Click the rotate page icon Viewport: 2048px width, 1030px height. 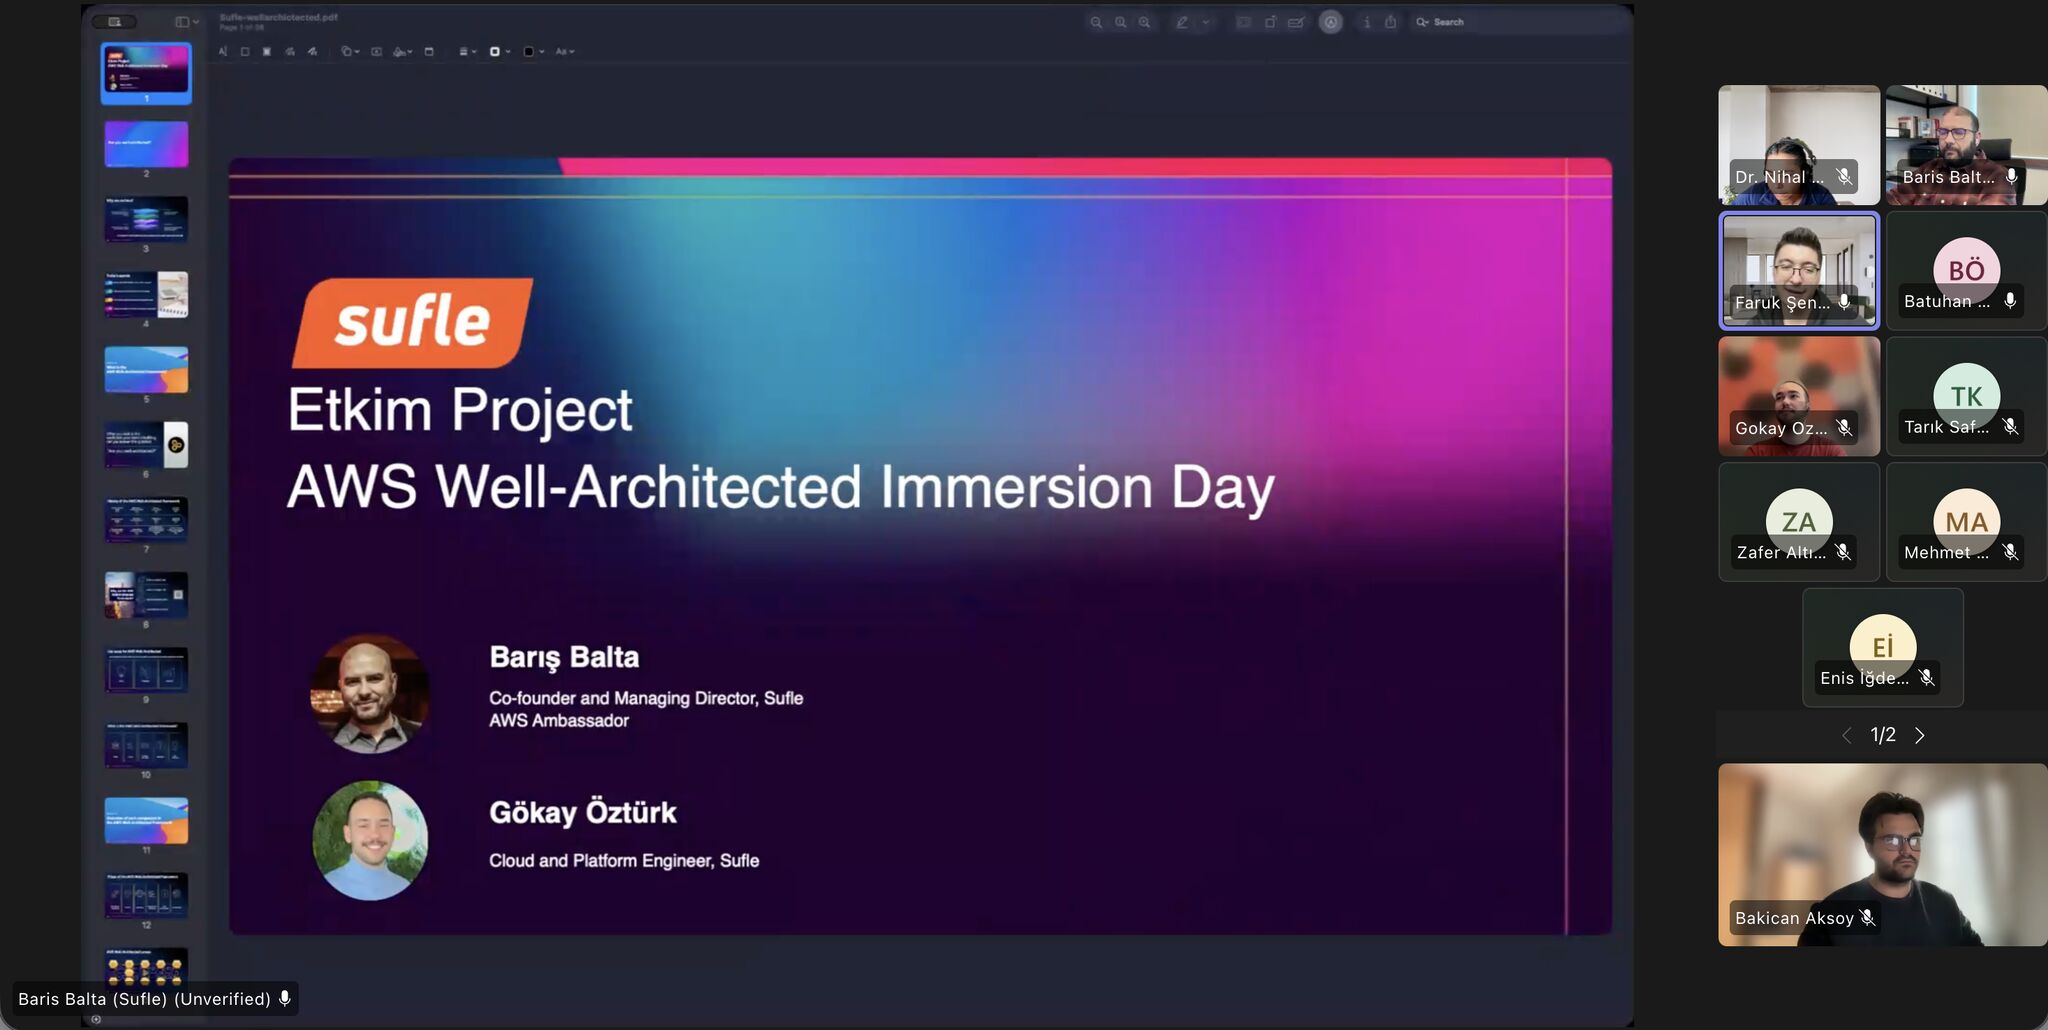click(1270, 22)
